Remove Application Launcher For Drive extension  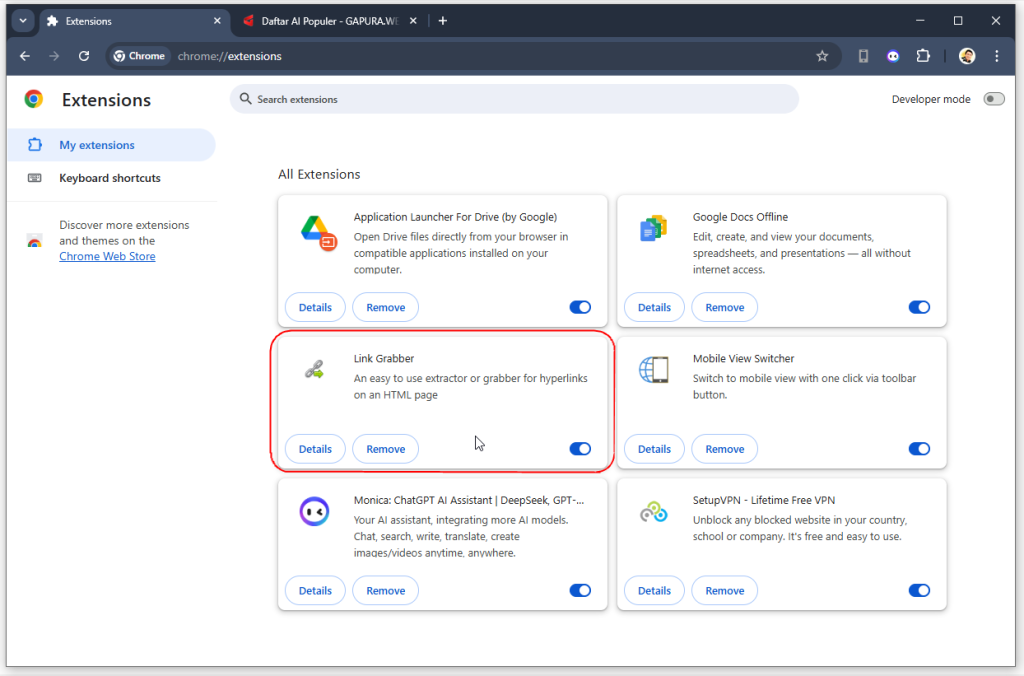pyautogui.click(x=385, y=308)
